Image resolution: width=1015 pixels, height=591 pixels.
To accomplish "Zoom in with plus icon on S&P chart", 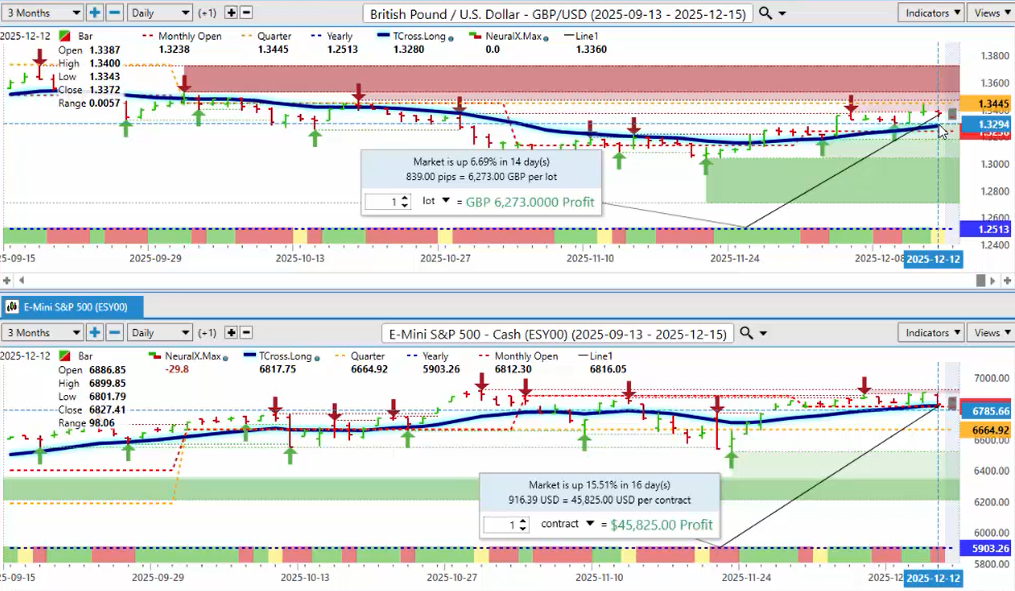I will coord(95,333).
